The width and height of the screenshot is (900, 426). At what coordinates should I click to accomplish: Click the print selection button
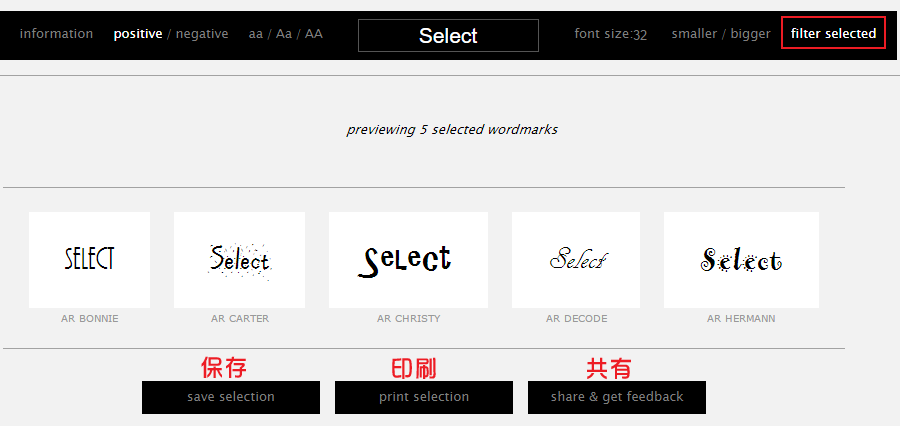(424, 397)
